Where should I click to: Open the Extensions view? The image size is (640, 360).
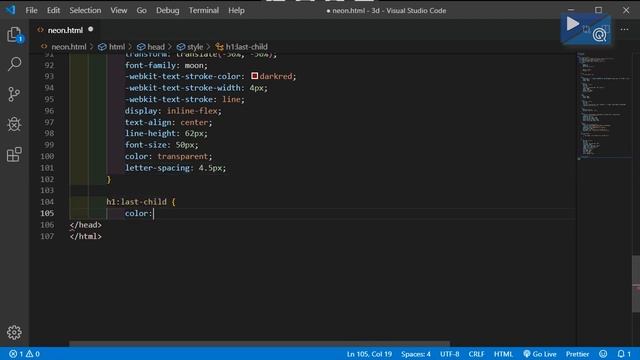(14, 154)
